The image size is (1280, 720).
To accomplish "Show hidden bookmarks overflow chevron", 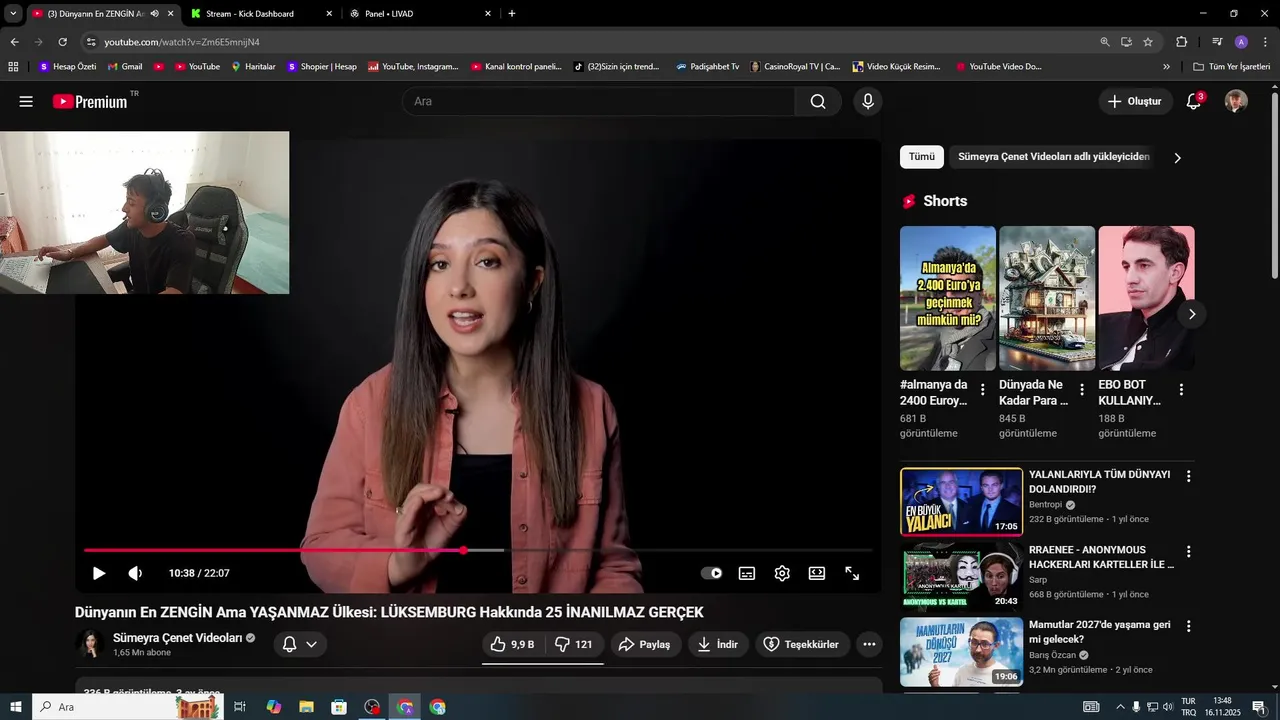I will pyautogui.click(x=1166, y=67).
